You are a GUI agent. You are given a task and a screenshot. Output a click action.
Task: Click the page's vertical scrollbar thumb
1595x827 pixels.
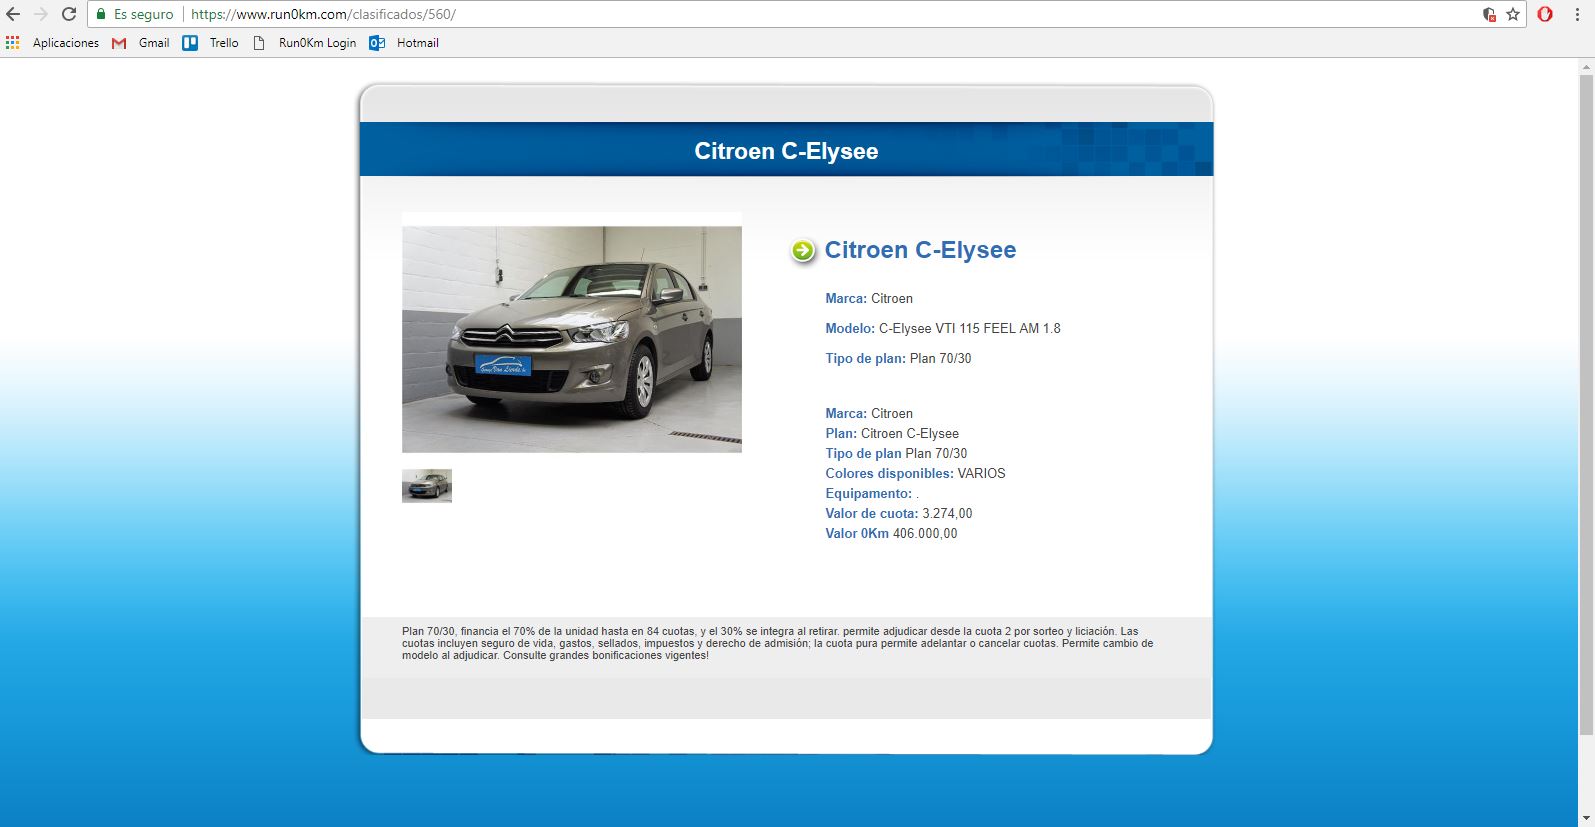coord(1586,400)
